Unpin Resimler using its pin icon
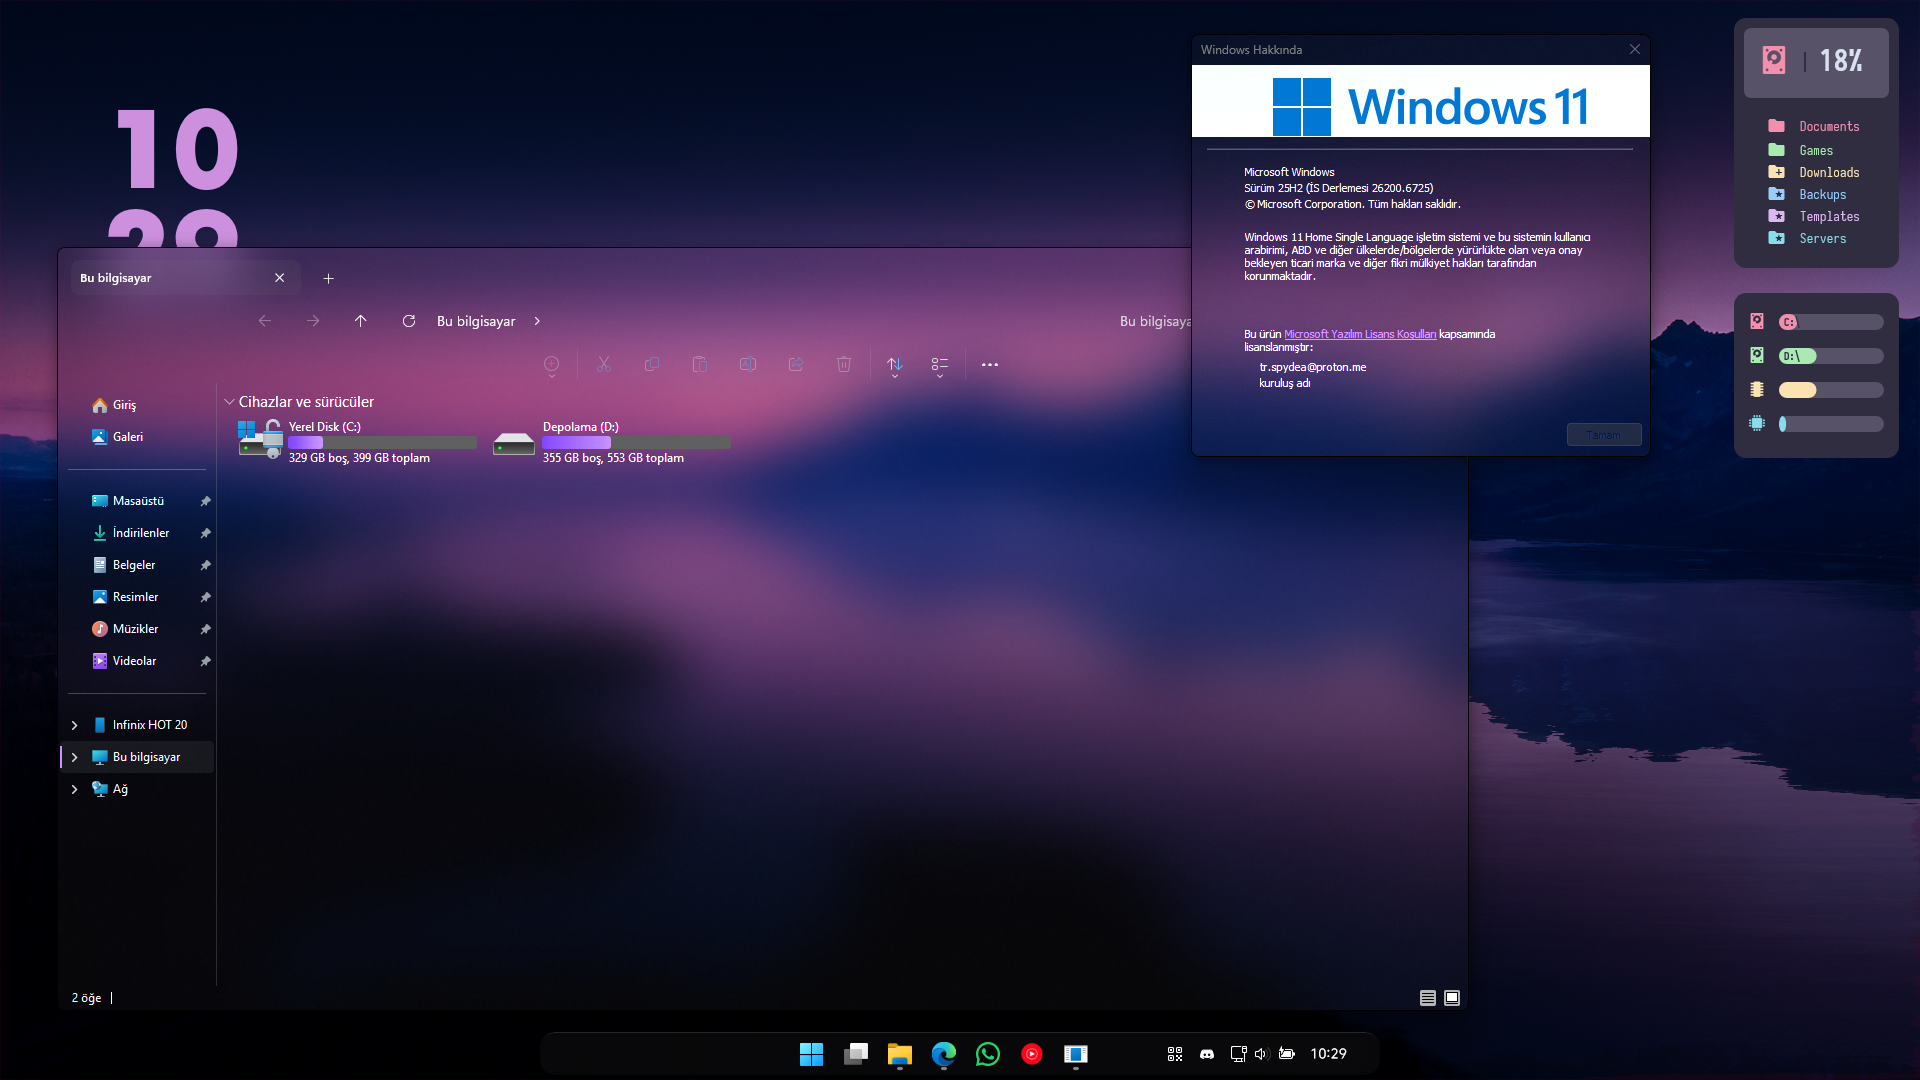Screen dimensions: 1920x1080 (205, 597)
